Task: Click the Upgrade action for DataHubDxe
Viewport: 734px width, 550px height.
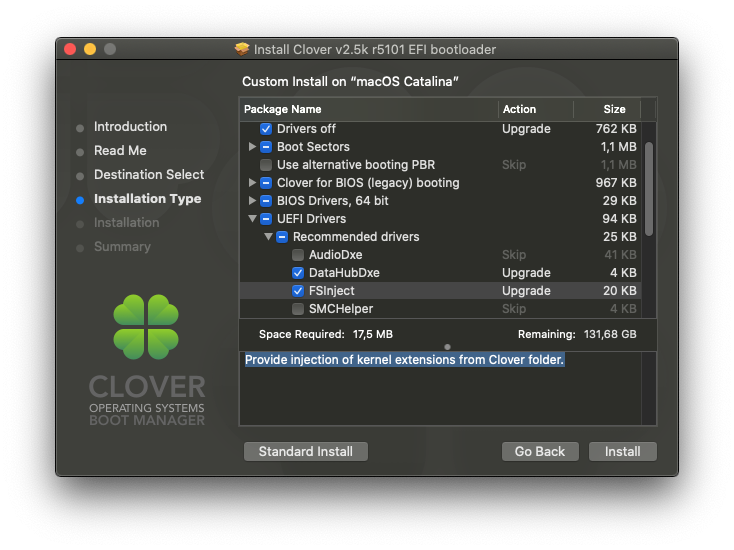Action: (x=526, y=273)
